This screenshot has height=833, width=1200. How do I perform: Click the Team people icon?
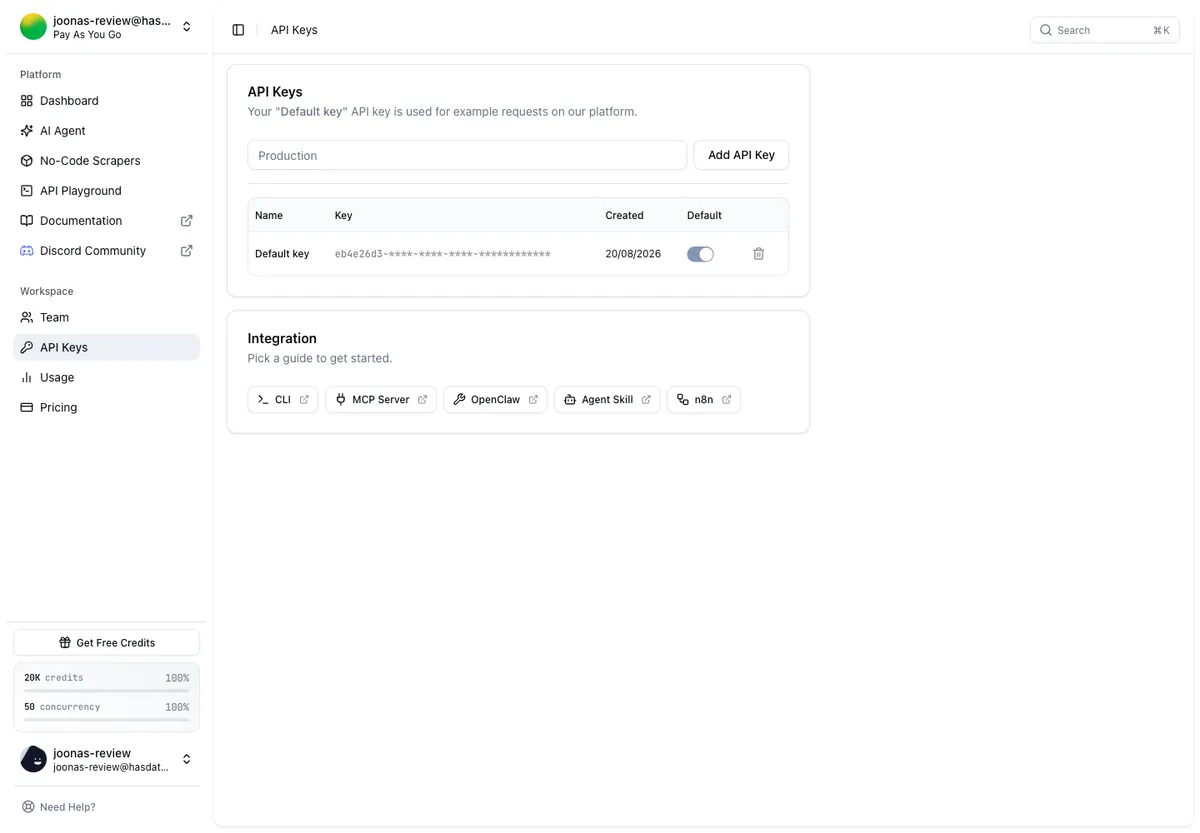pos(27,318)
